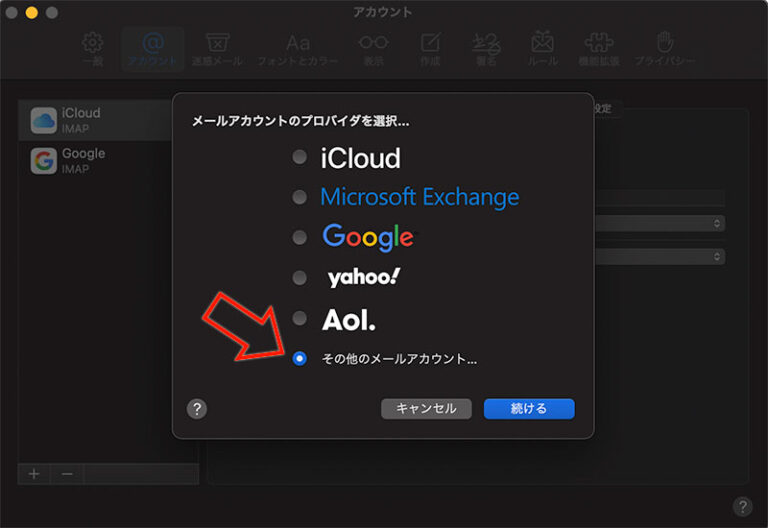Open the lower dropdown in account settings
Image resolution: width=768 pixels, height=528 pixels.
point(660,256)
